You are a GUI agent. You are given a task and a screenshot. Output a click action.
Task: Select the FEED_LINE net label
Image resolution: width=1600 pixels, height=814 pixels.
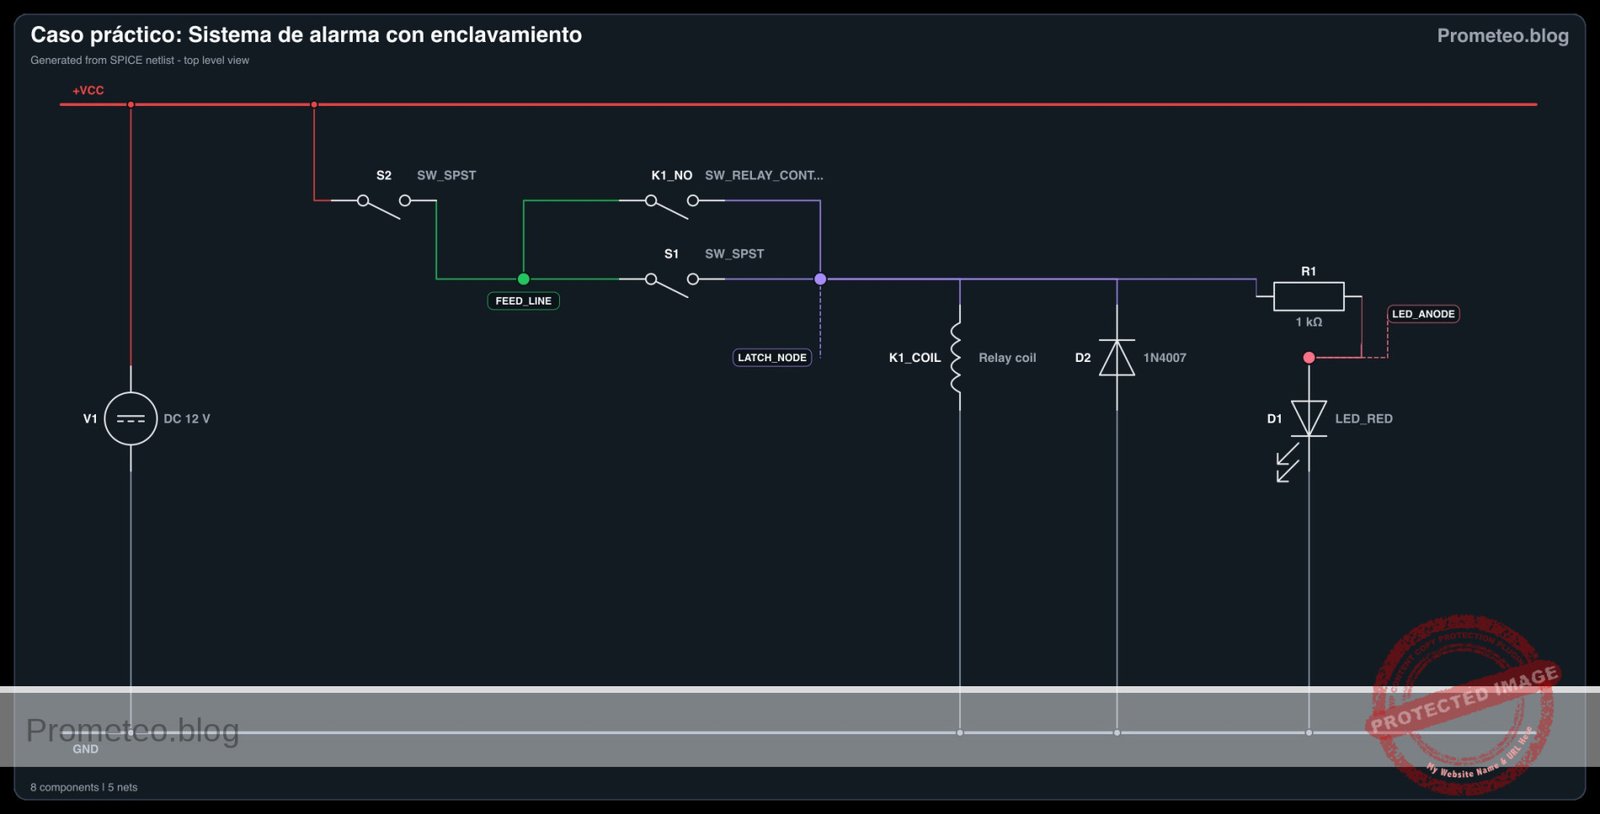[x=523, y=301]
